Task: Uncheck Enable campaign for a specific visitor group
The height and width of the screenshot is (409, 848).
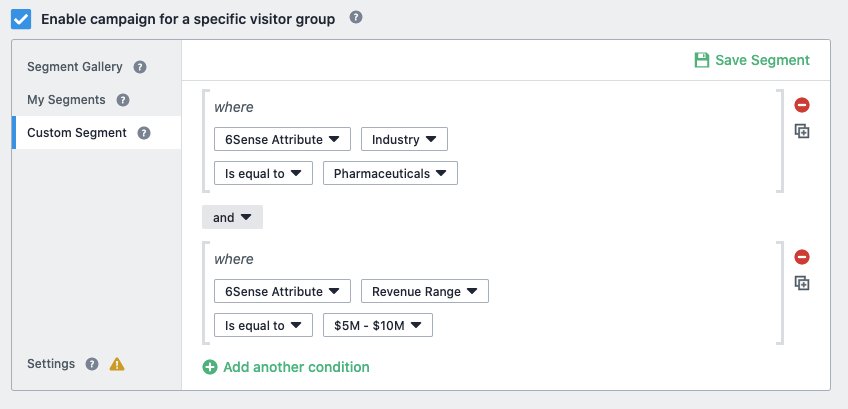Action: (x=21, y=19)
